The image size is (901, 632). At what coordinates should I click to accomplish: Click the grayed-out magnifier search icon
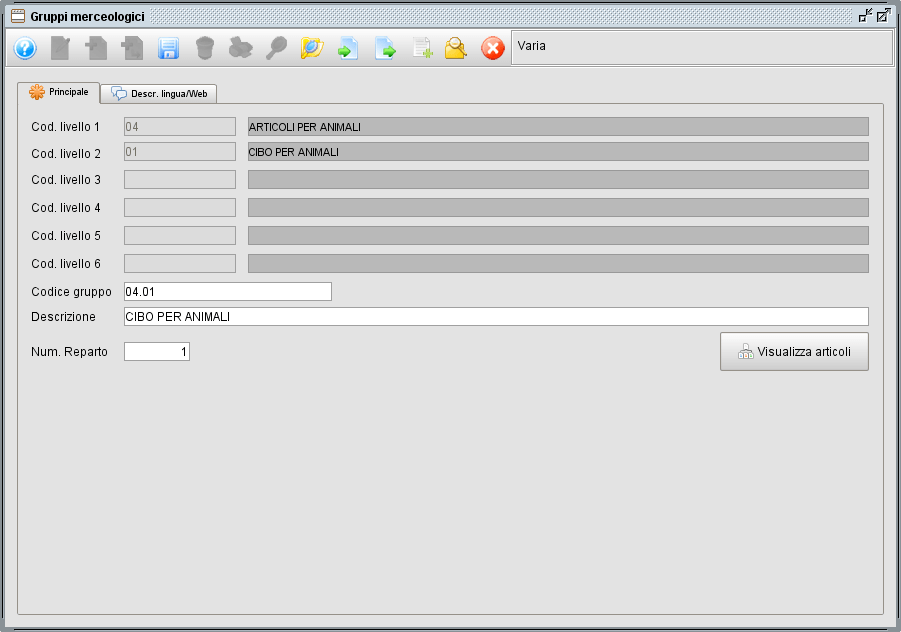pos(276,48)
